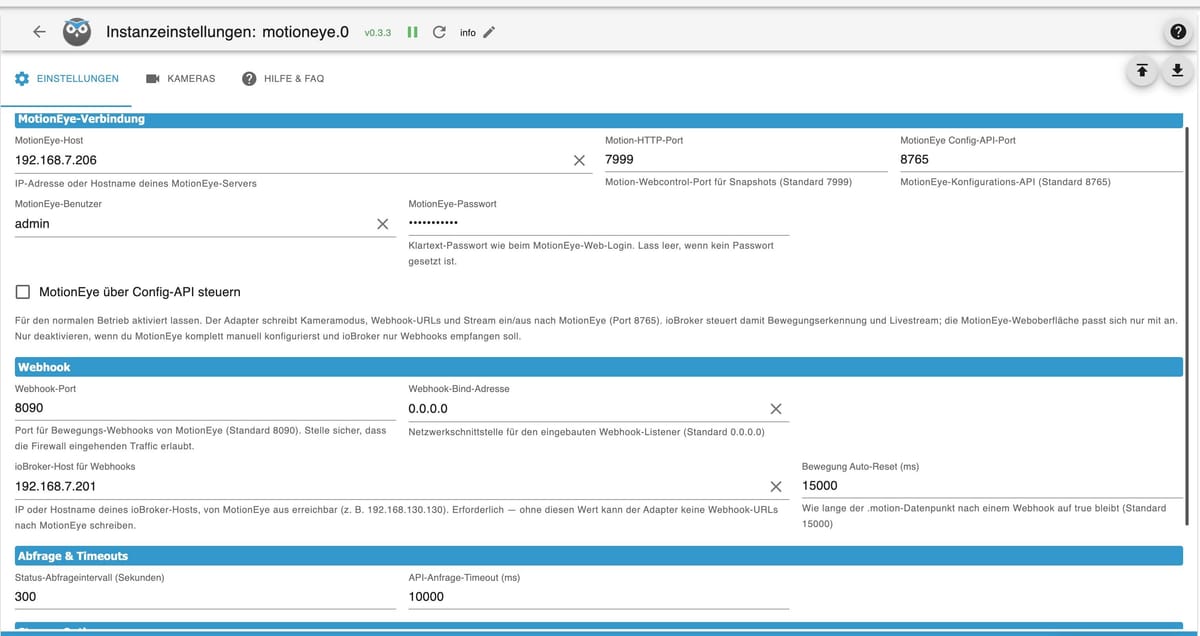Click the MotionEye-Verbindung section header
The image size is (1200, 636).
[x=599, y=119]
